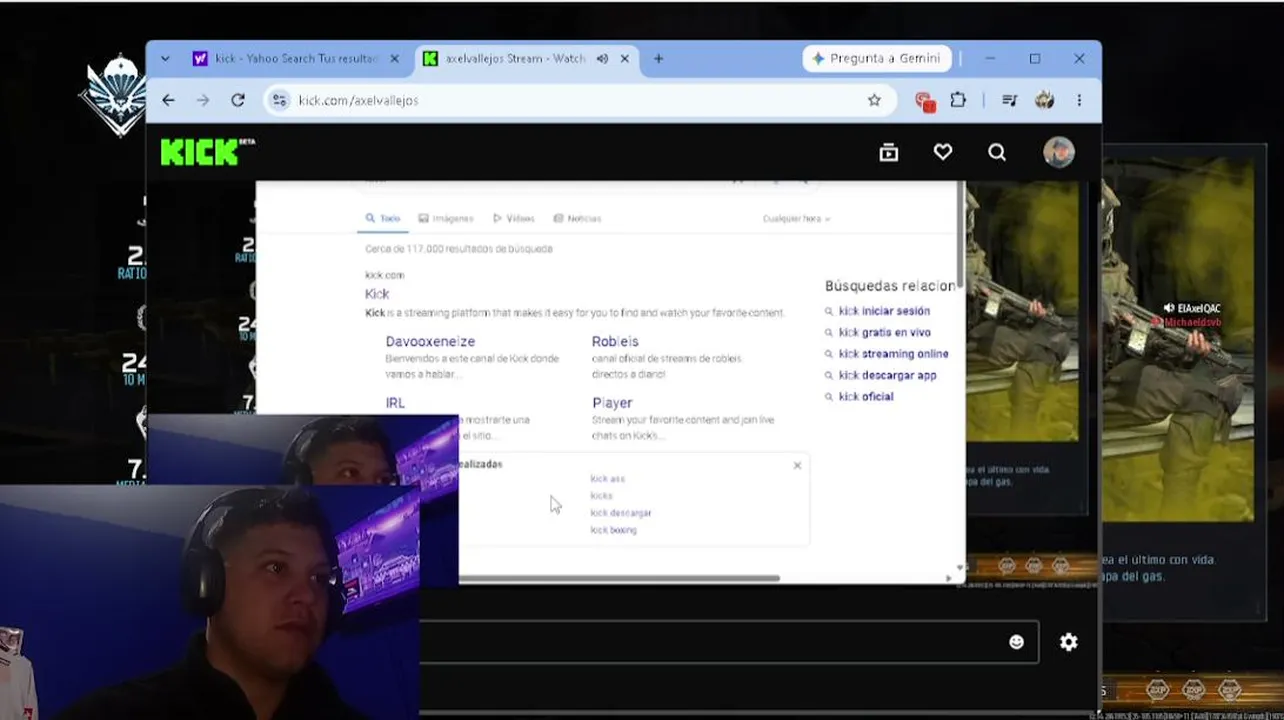Open the Kick following heart icon

[943, 152]
